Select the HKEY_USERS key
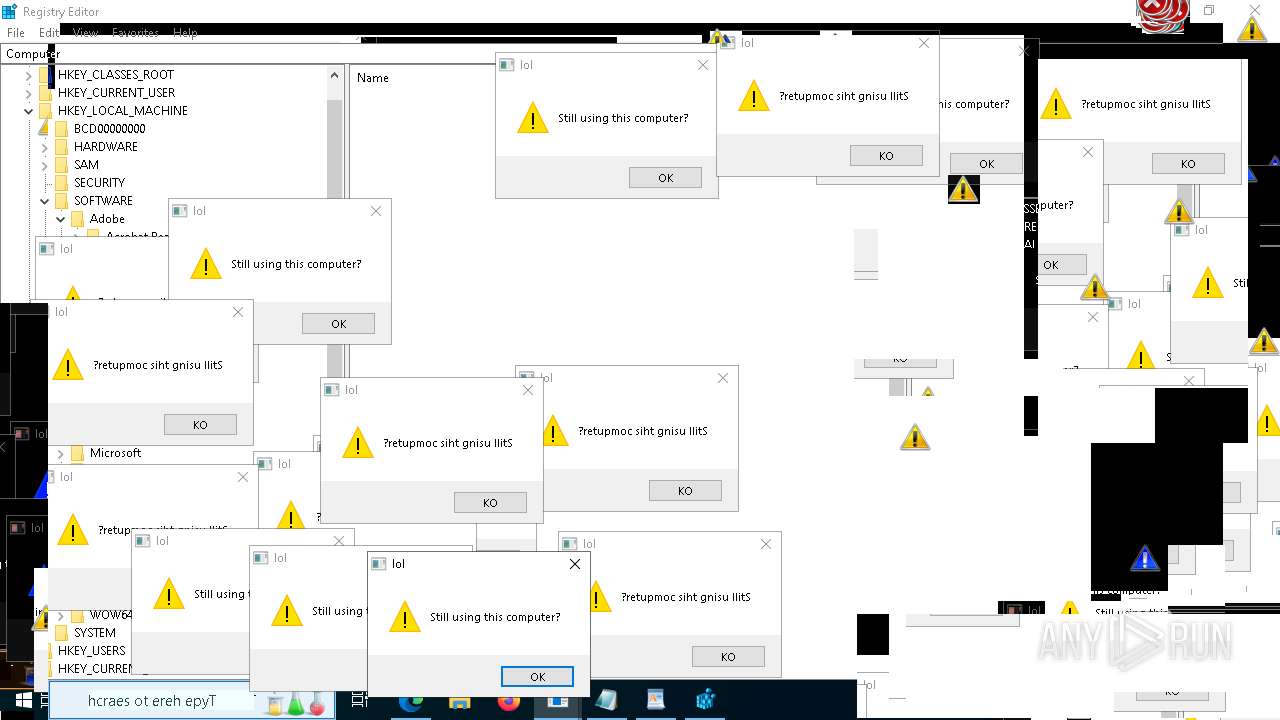The image size is (1280, 720). [x=91, y=651]
